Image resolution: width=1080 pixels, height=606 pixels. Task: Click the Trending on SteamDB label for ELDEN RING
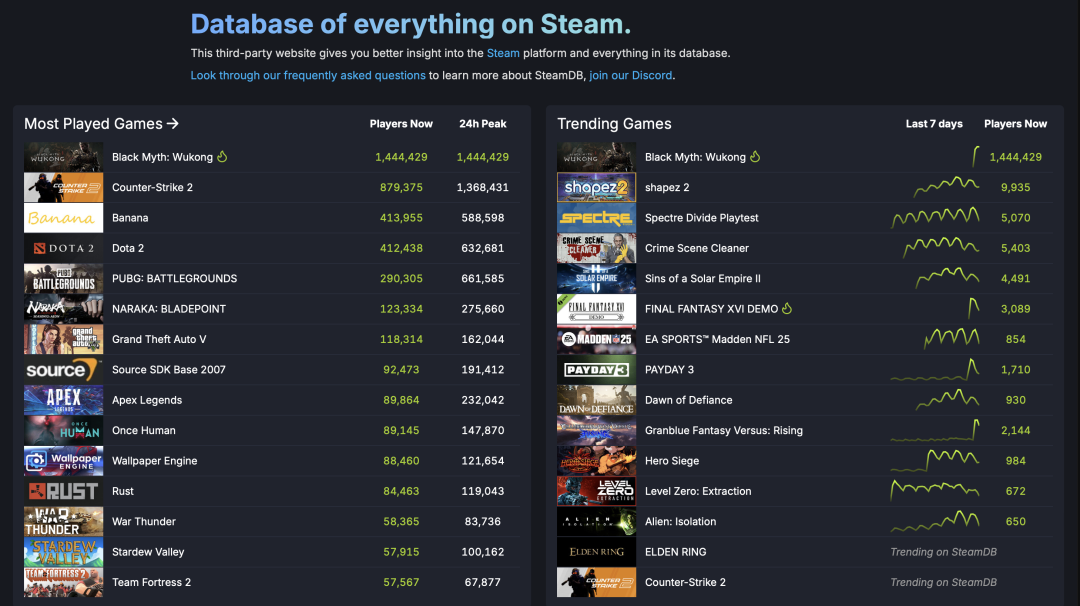coord(944,552)
